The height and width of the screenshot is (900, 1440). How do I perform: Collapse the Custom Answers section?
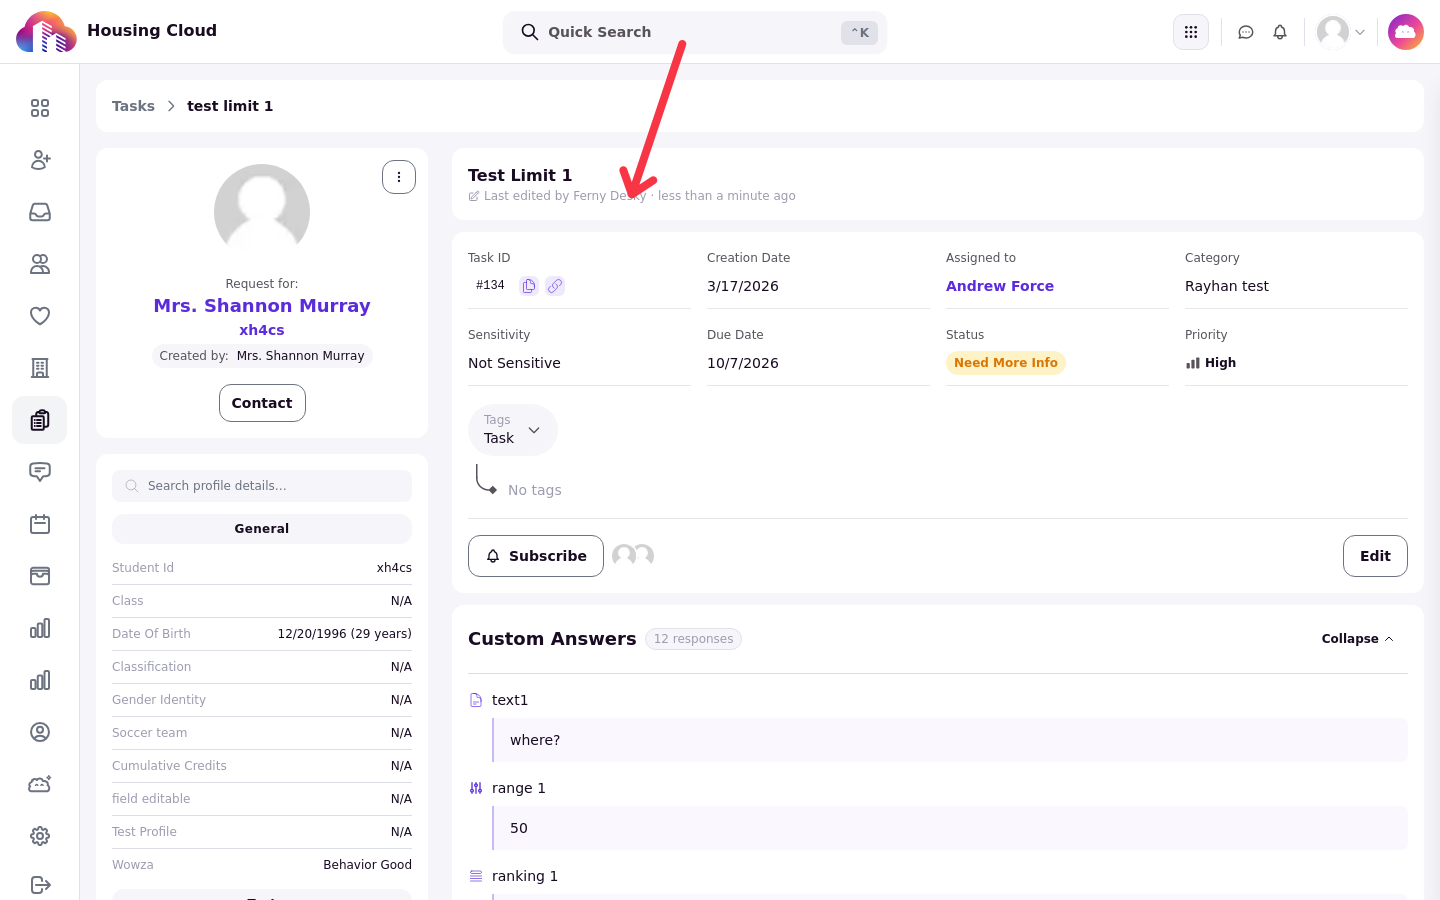pos(1357,639)
